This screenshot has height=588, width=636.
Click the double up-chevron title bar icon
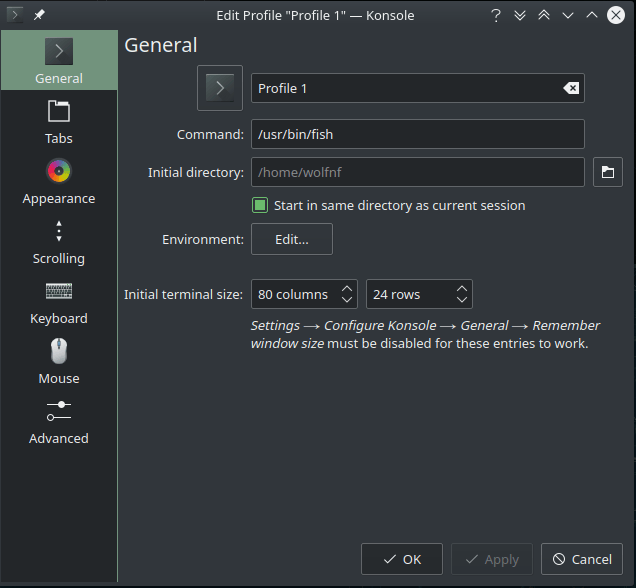[x=544, y=15]
